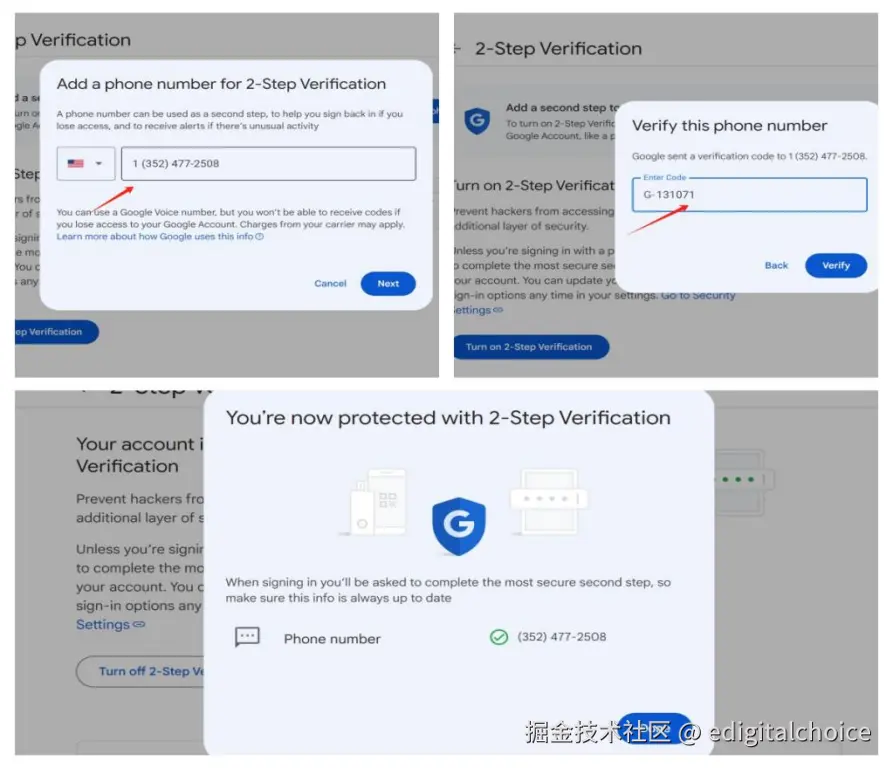893x769 pixels.
Task: Click the Cancel button in phone dialog
Action: pos(330,283)
